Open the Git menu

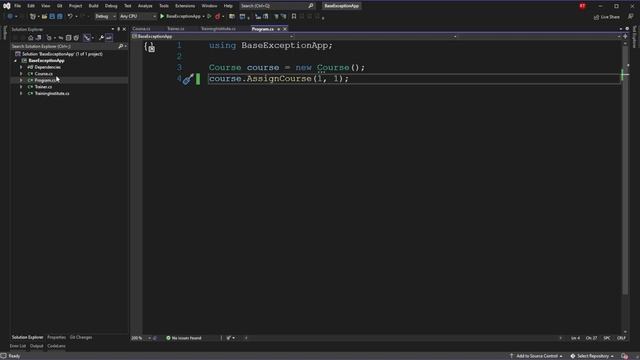tap(60, 6)
